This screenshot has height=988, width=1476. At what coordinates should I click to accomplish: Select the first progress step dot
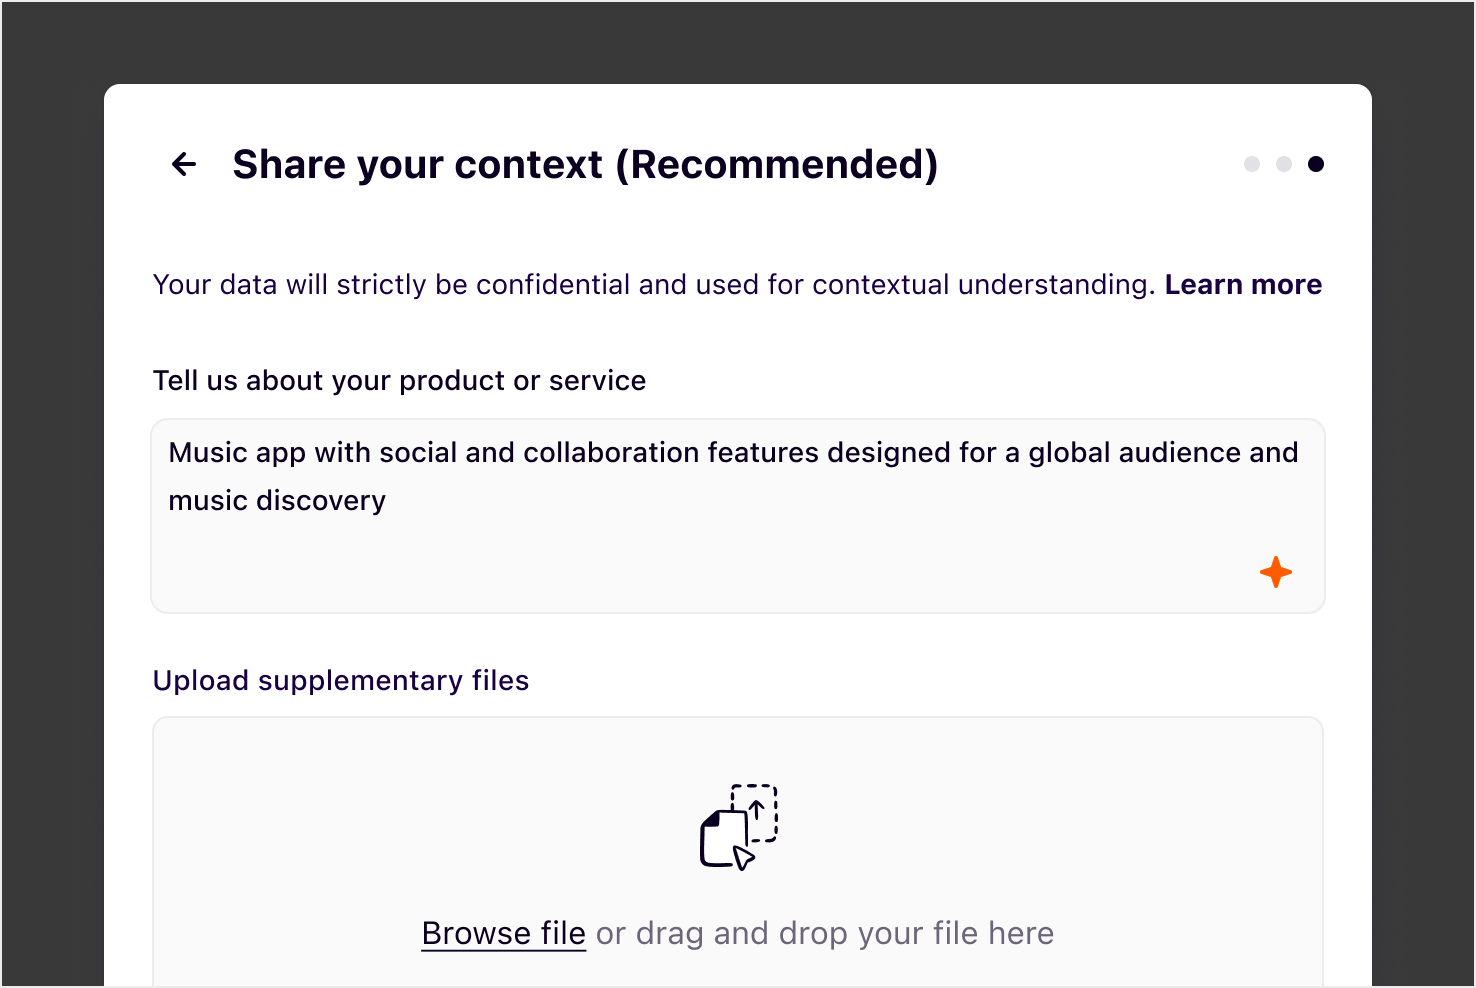1252,164
